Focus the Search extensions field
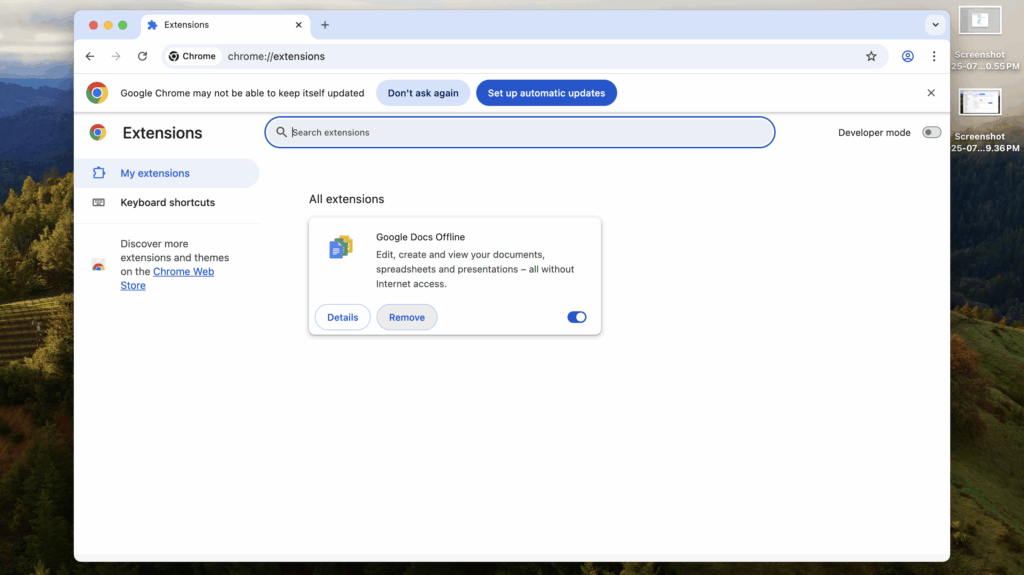This screenshot has height=575, width=1024. tap(520, 132)
